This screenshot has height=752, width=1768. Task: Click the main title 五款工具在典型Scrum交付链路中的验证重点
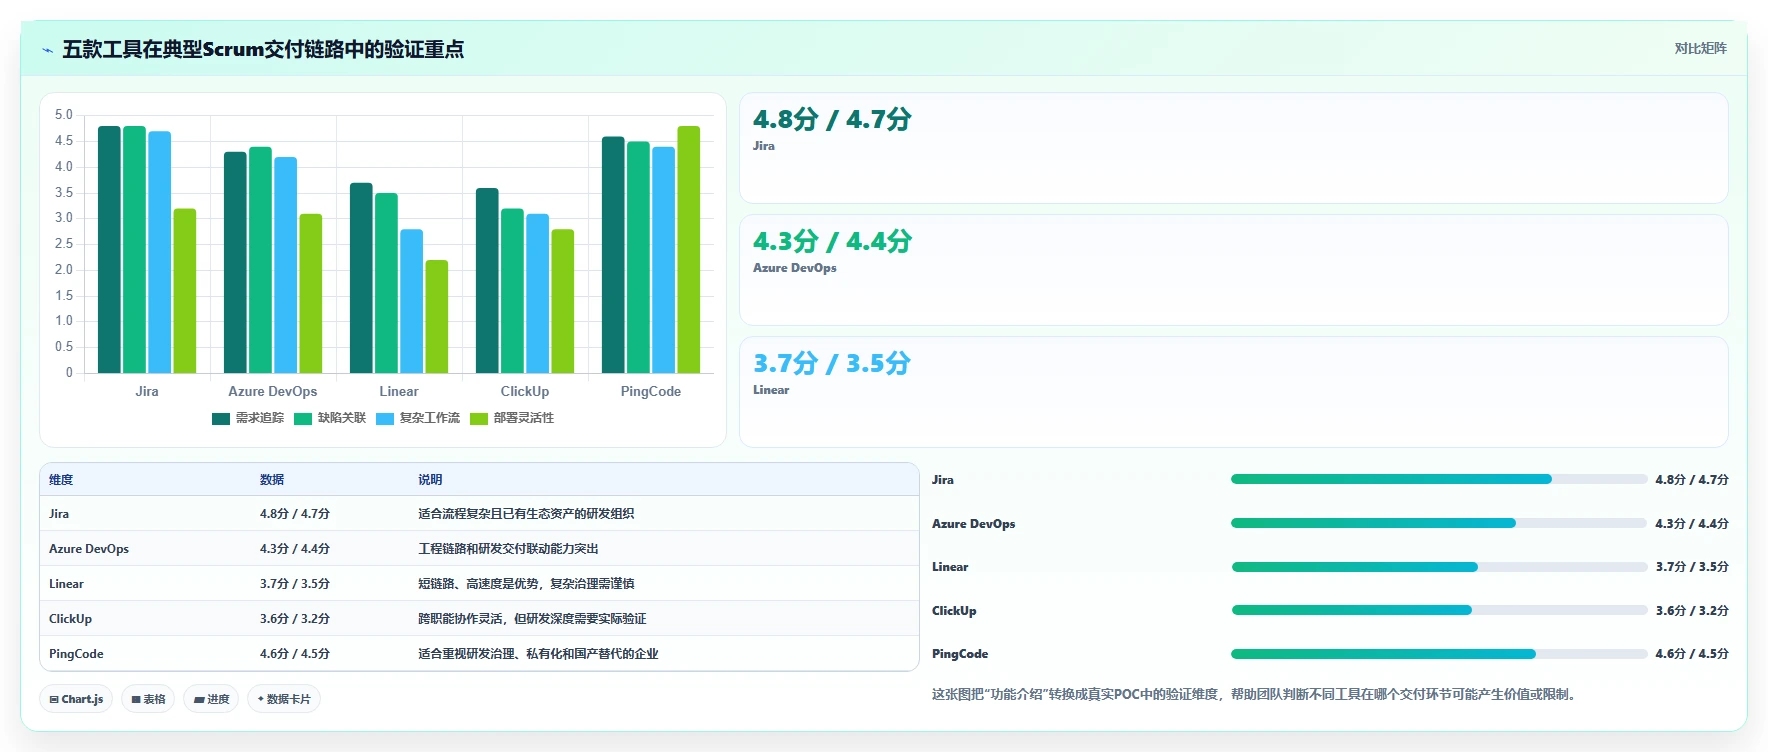tap(263, 49)
